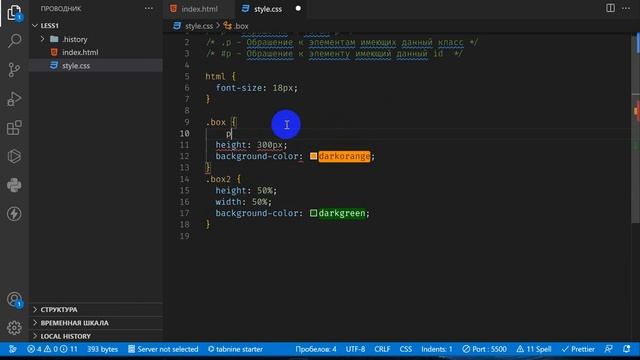640x360 pixels.
Task: Open the notifications bell in status bar
Action: [x=627, y=349]
